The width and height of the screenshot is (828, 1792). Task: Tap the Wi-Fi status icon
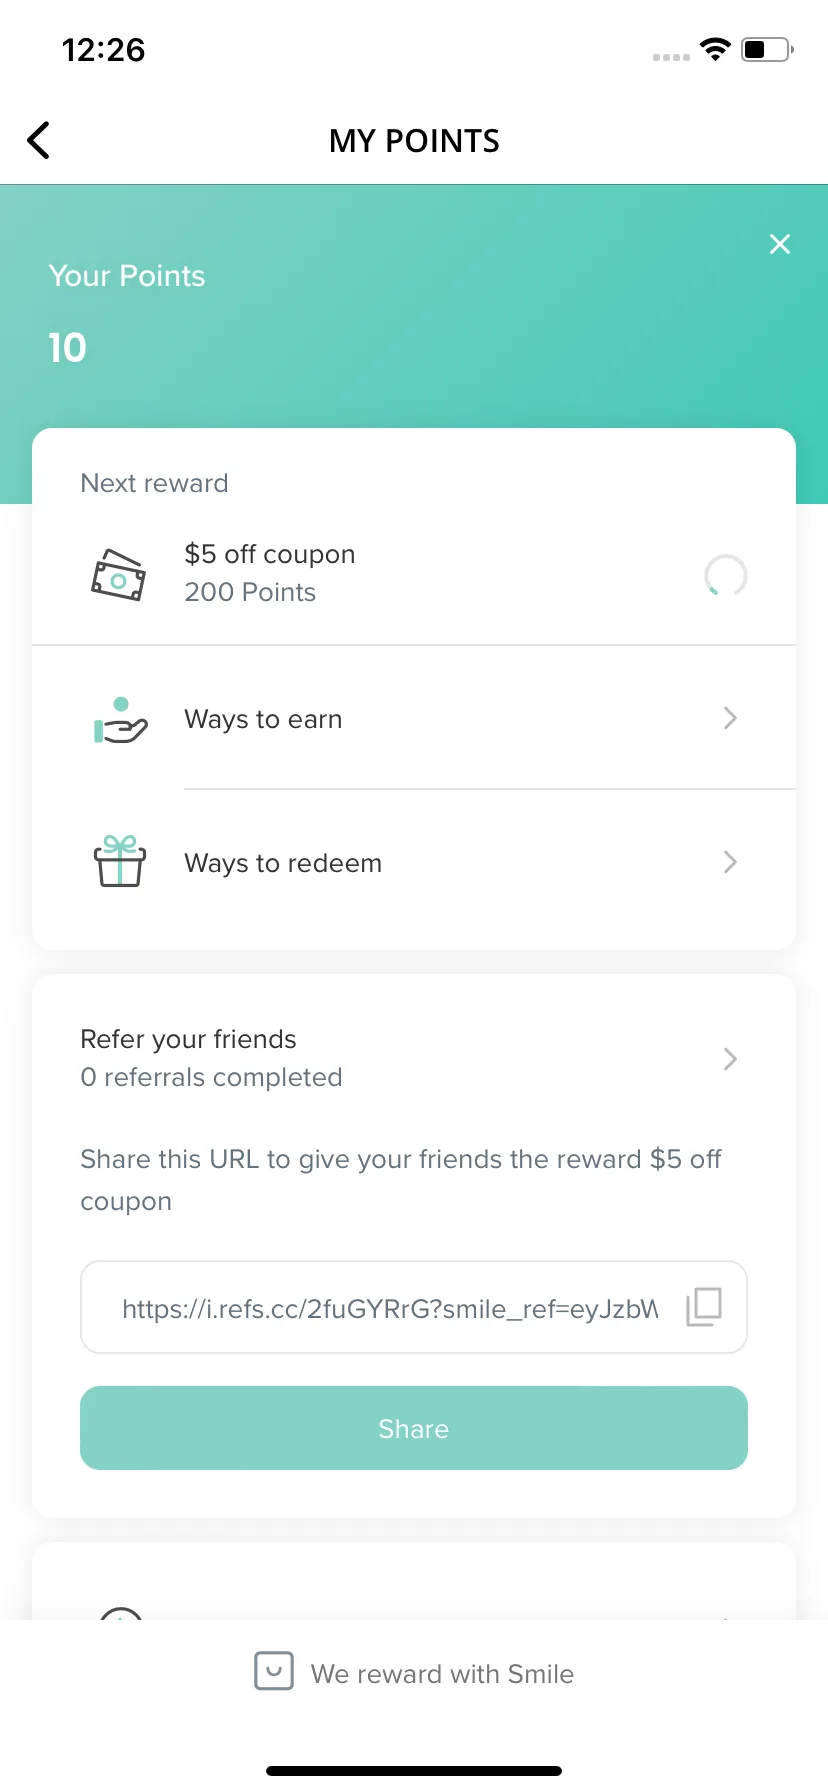[x=715, y=49]
